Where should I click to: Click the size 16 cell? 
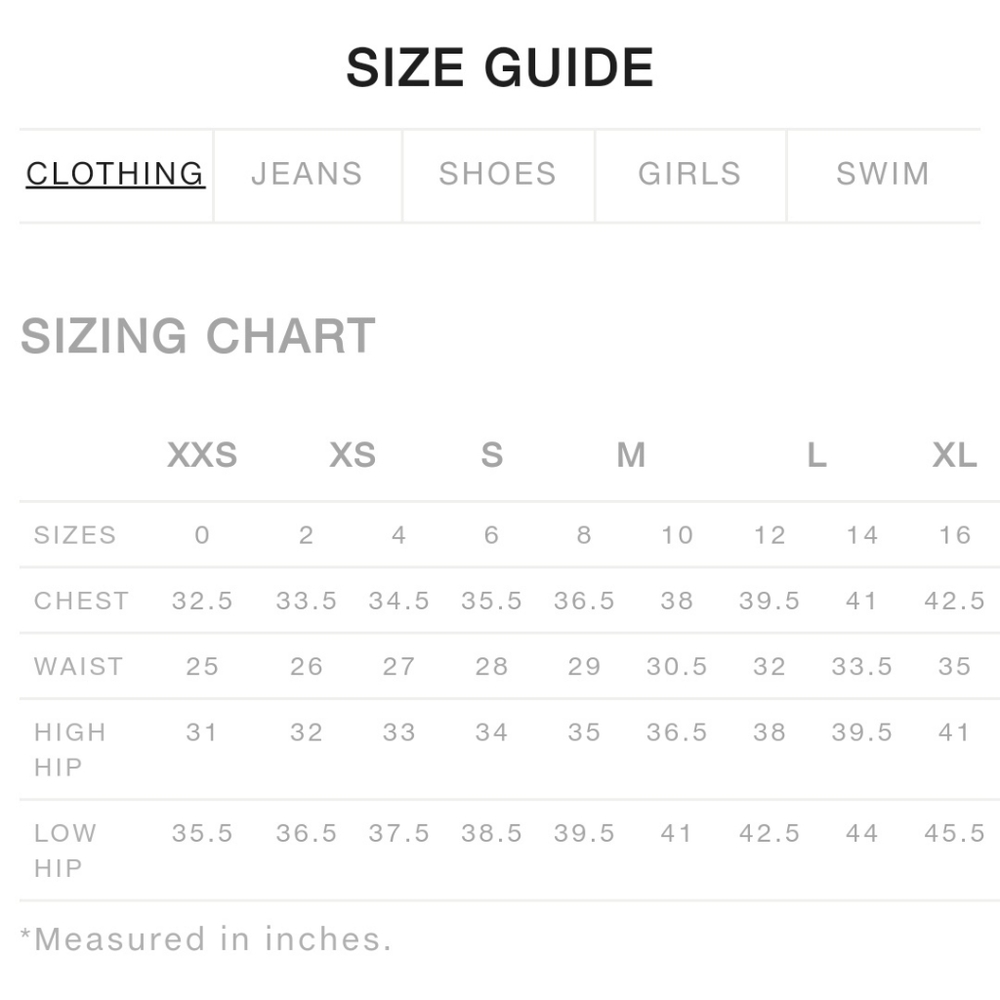point(955,535)
